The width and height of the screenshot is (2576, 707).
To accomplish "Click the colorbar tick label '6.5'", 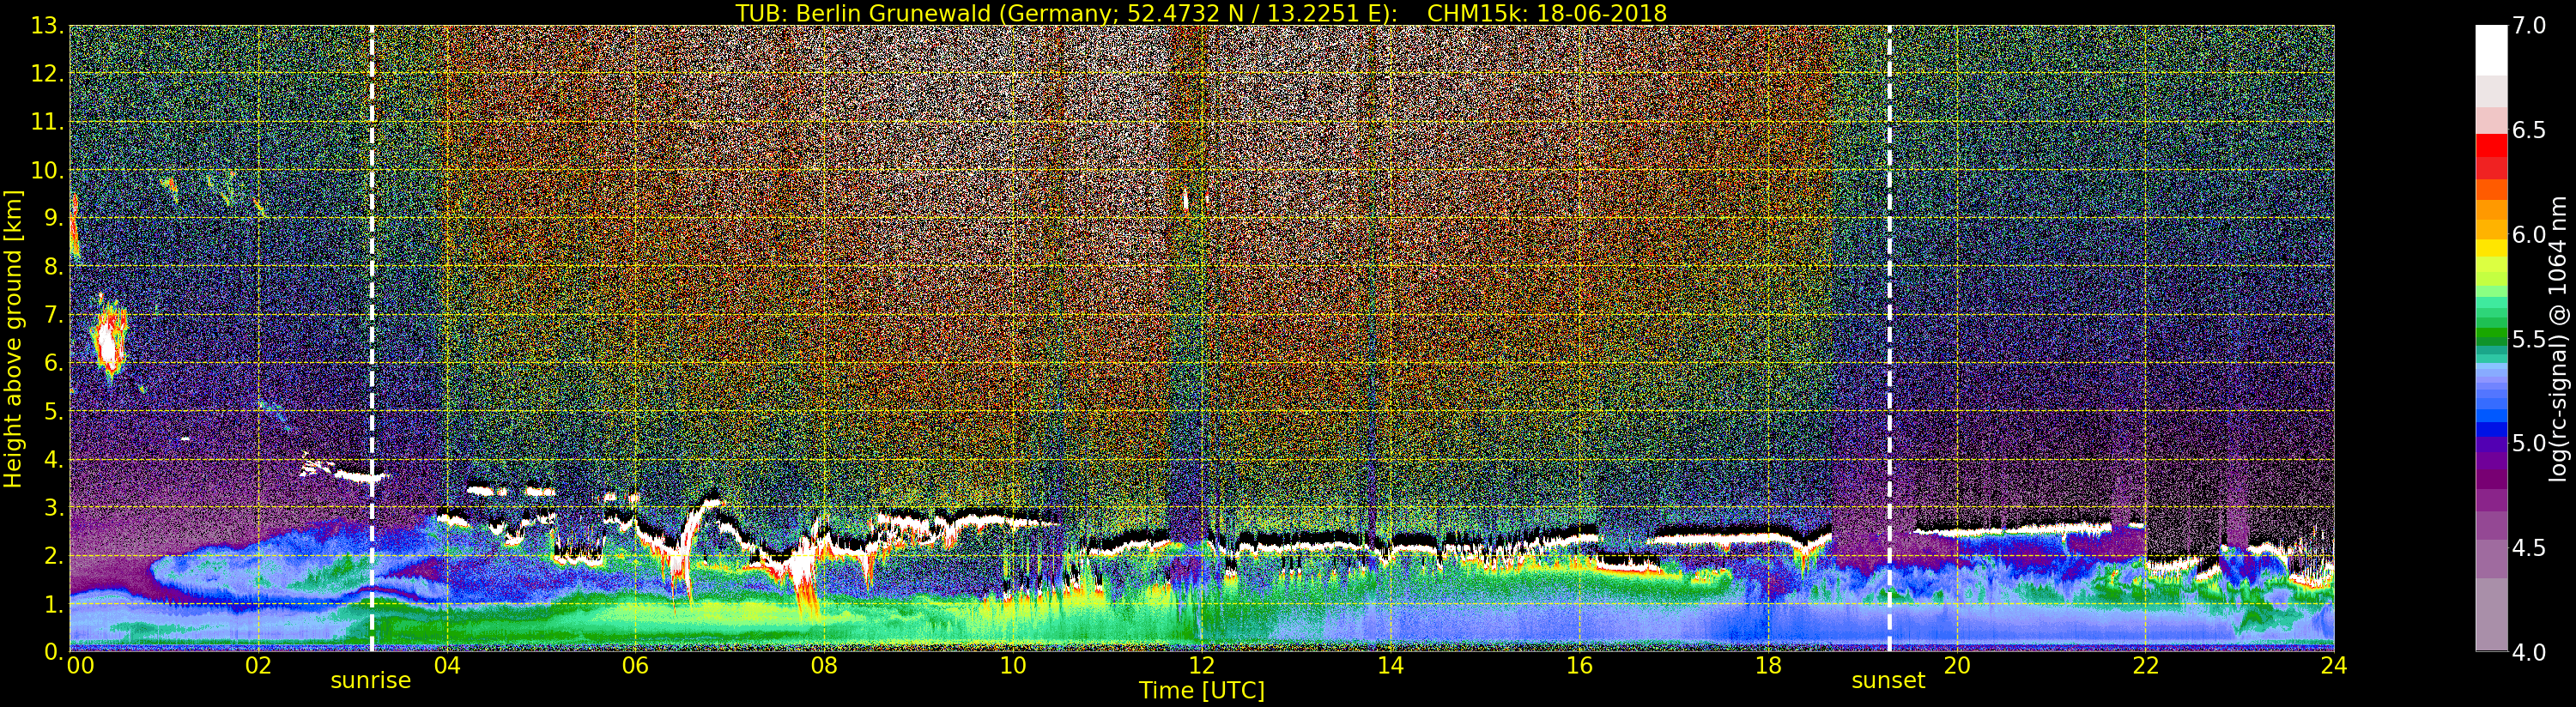I will tap(2530, 130).
